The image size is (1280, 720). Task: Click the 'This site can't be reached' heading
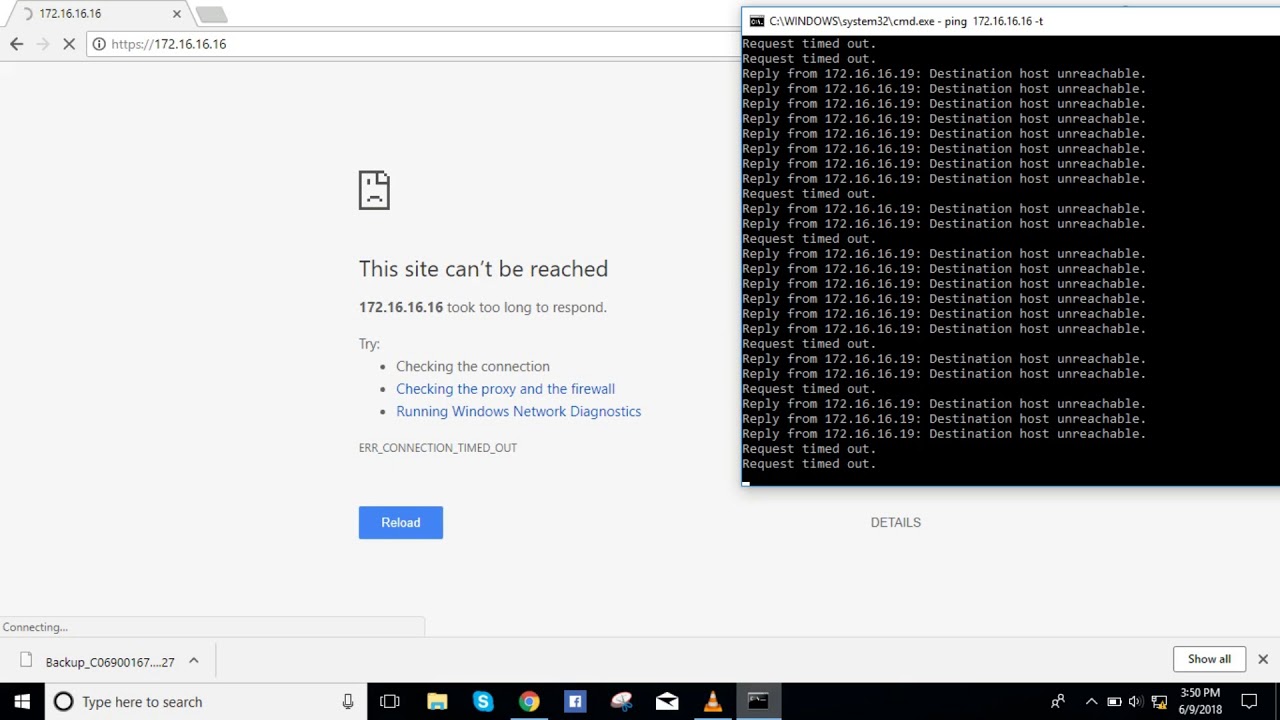coord(483,269)
